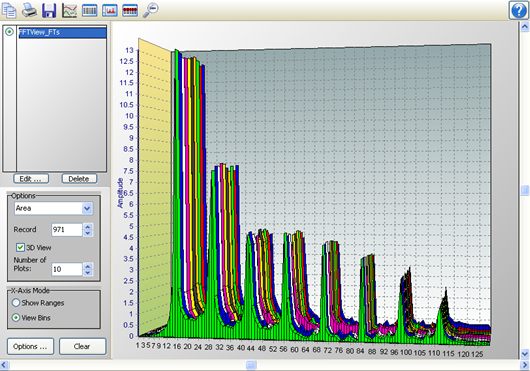This screenshot has height=371, width=530.
Task: Select the FFTView_FTs list entry
Action: (62, 32)
